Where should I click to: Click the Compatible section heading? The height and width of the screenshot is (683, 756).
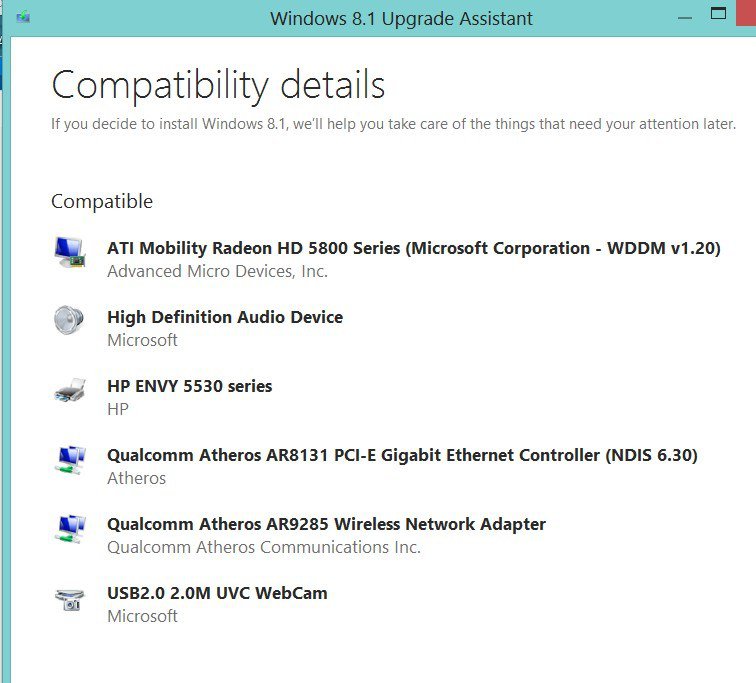(102, 201)
